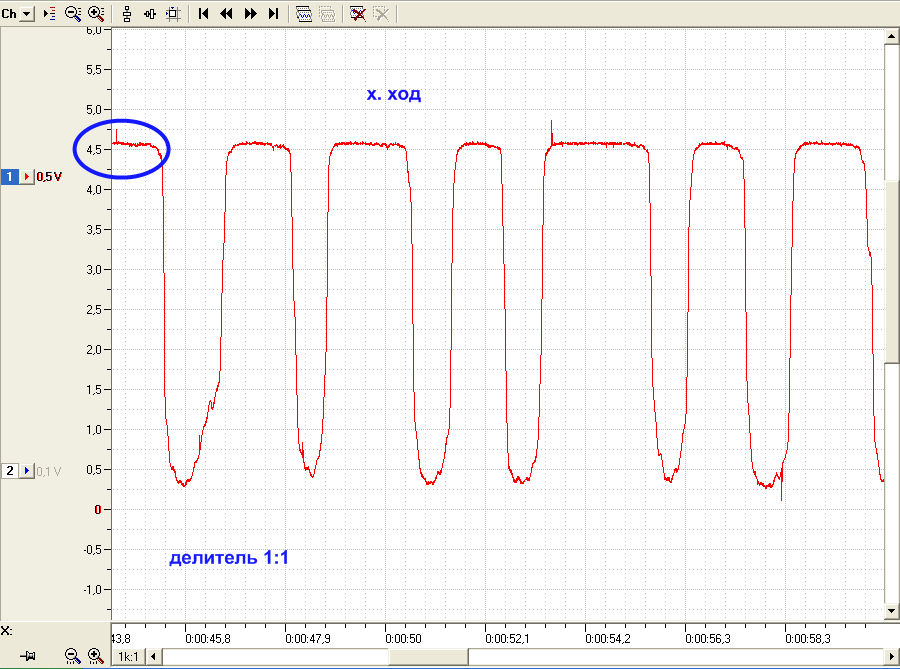Screen dimensions: 900x669
Task: Click the X: cursor readout label
Action: (x=6, y=631)
